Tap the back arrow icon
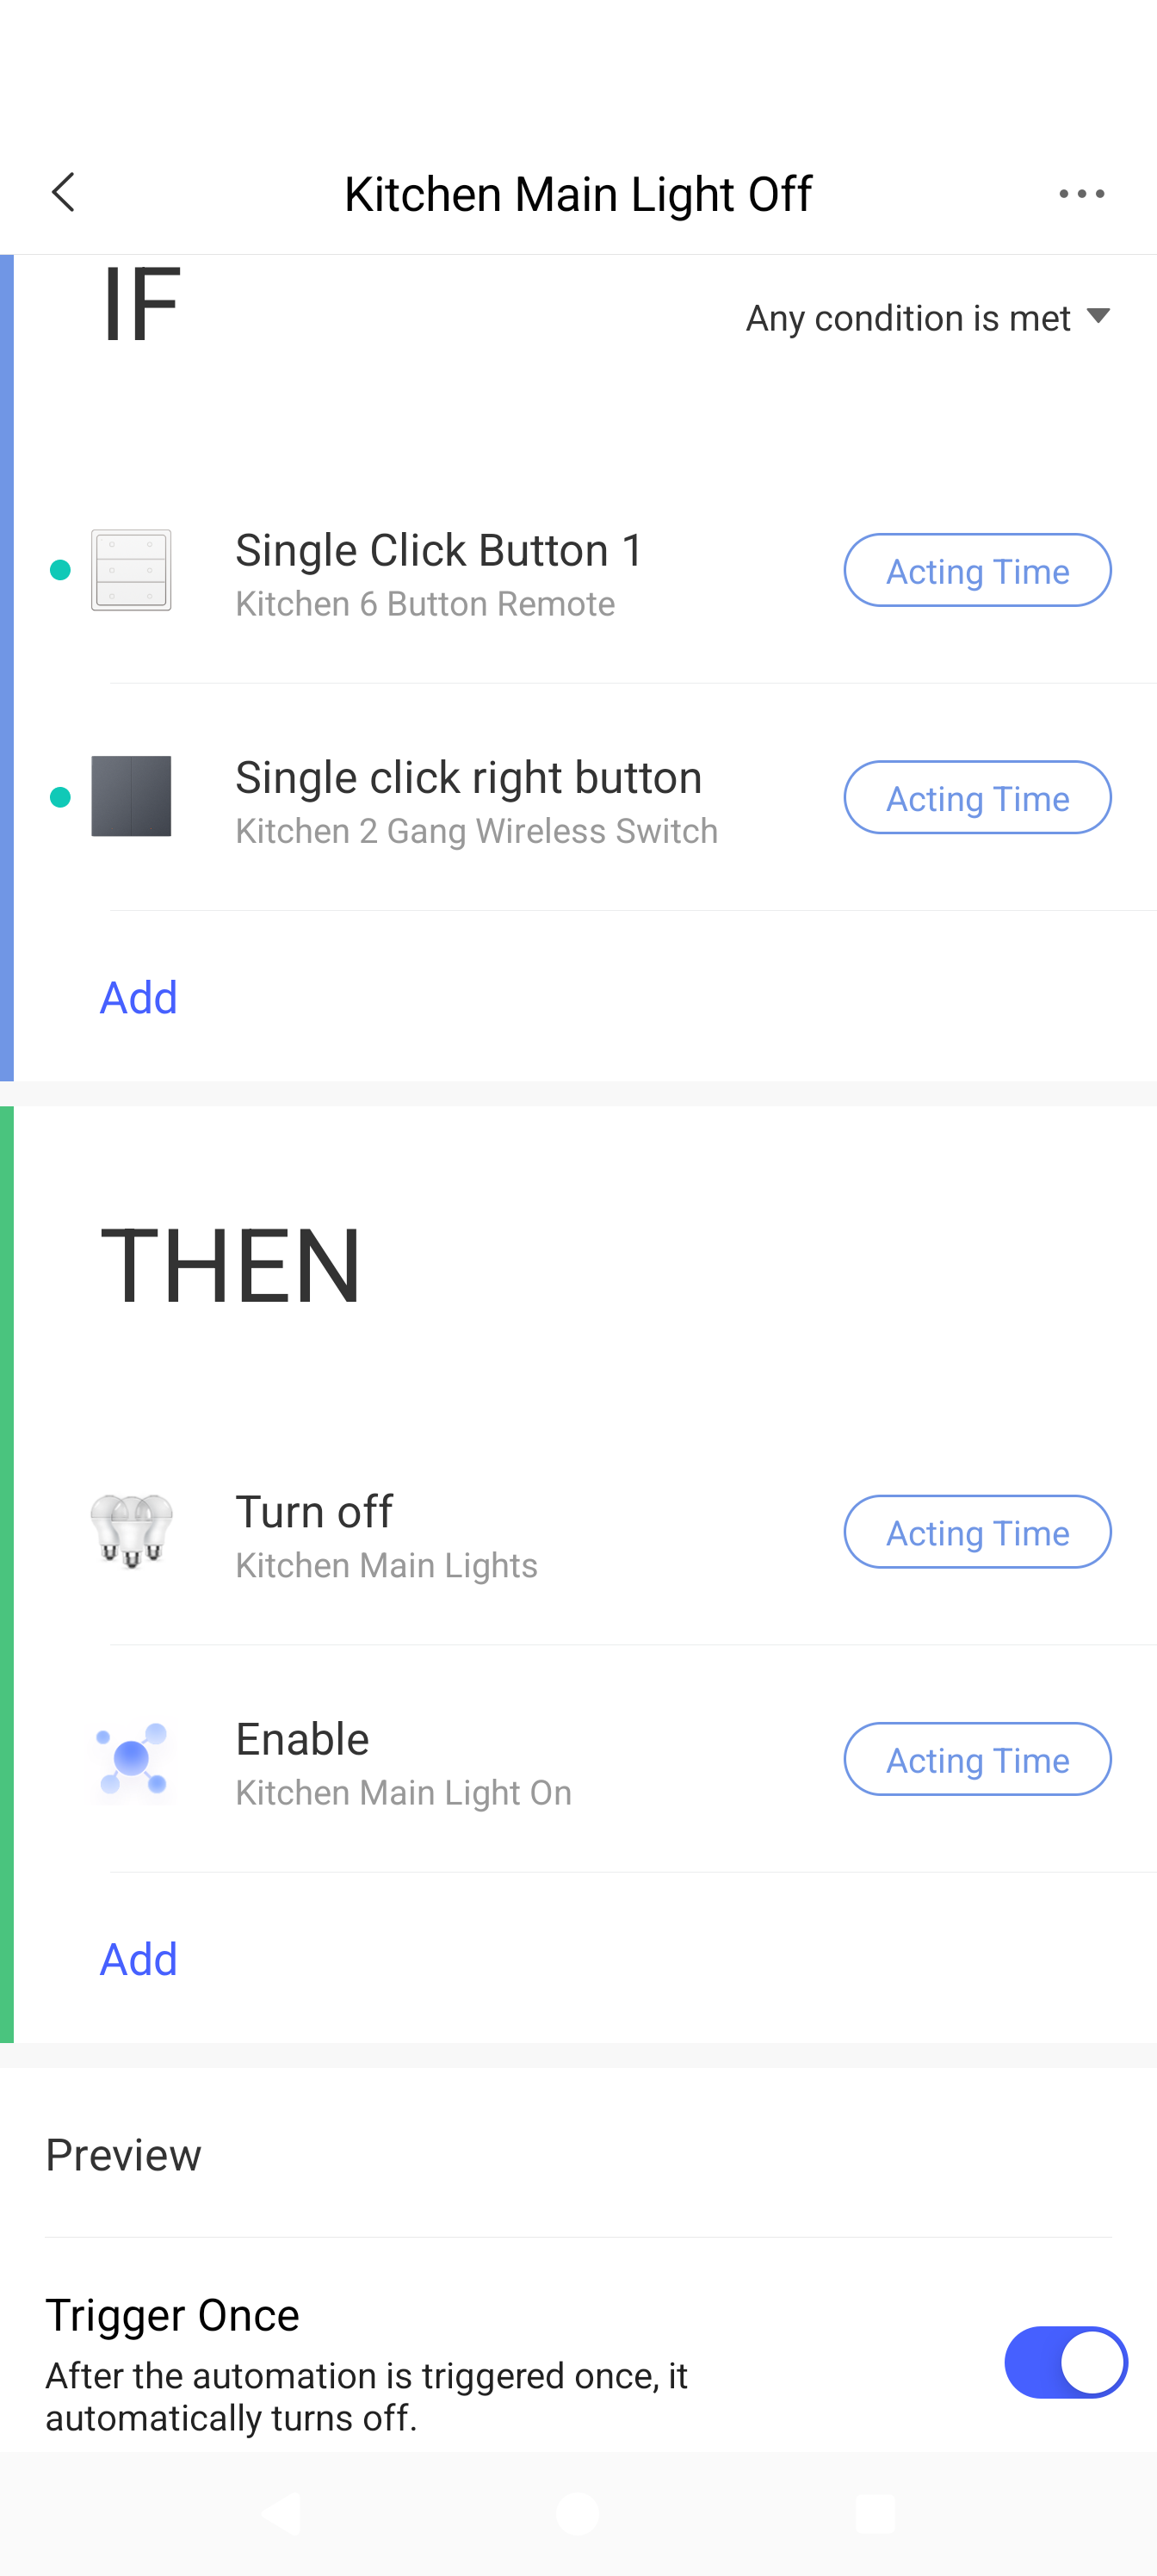The width and height of the screenshot is (1157, 2576). (x=64, y=193)
